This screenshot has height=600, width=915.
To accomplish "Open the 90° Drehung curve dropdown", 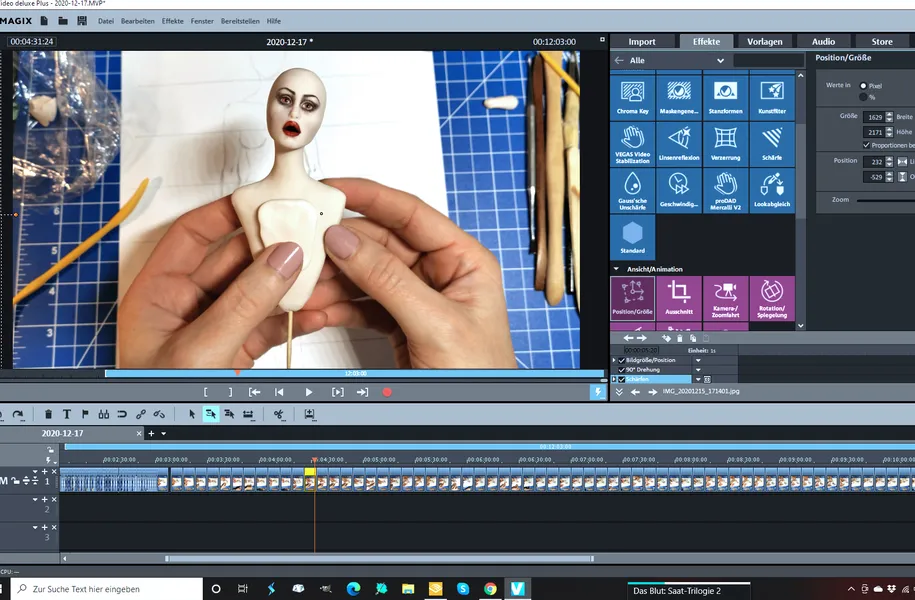I will tap(697, 369).
